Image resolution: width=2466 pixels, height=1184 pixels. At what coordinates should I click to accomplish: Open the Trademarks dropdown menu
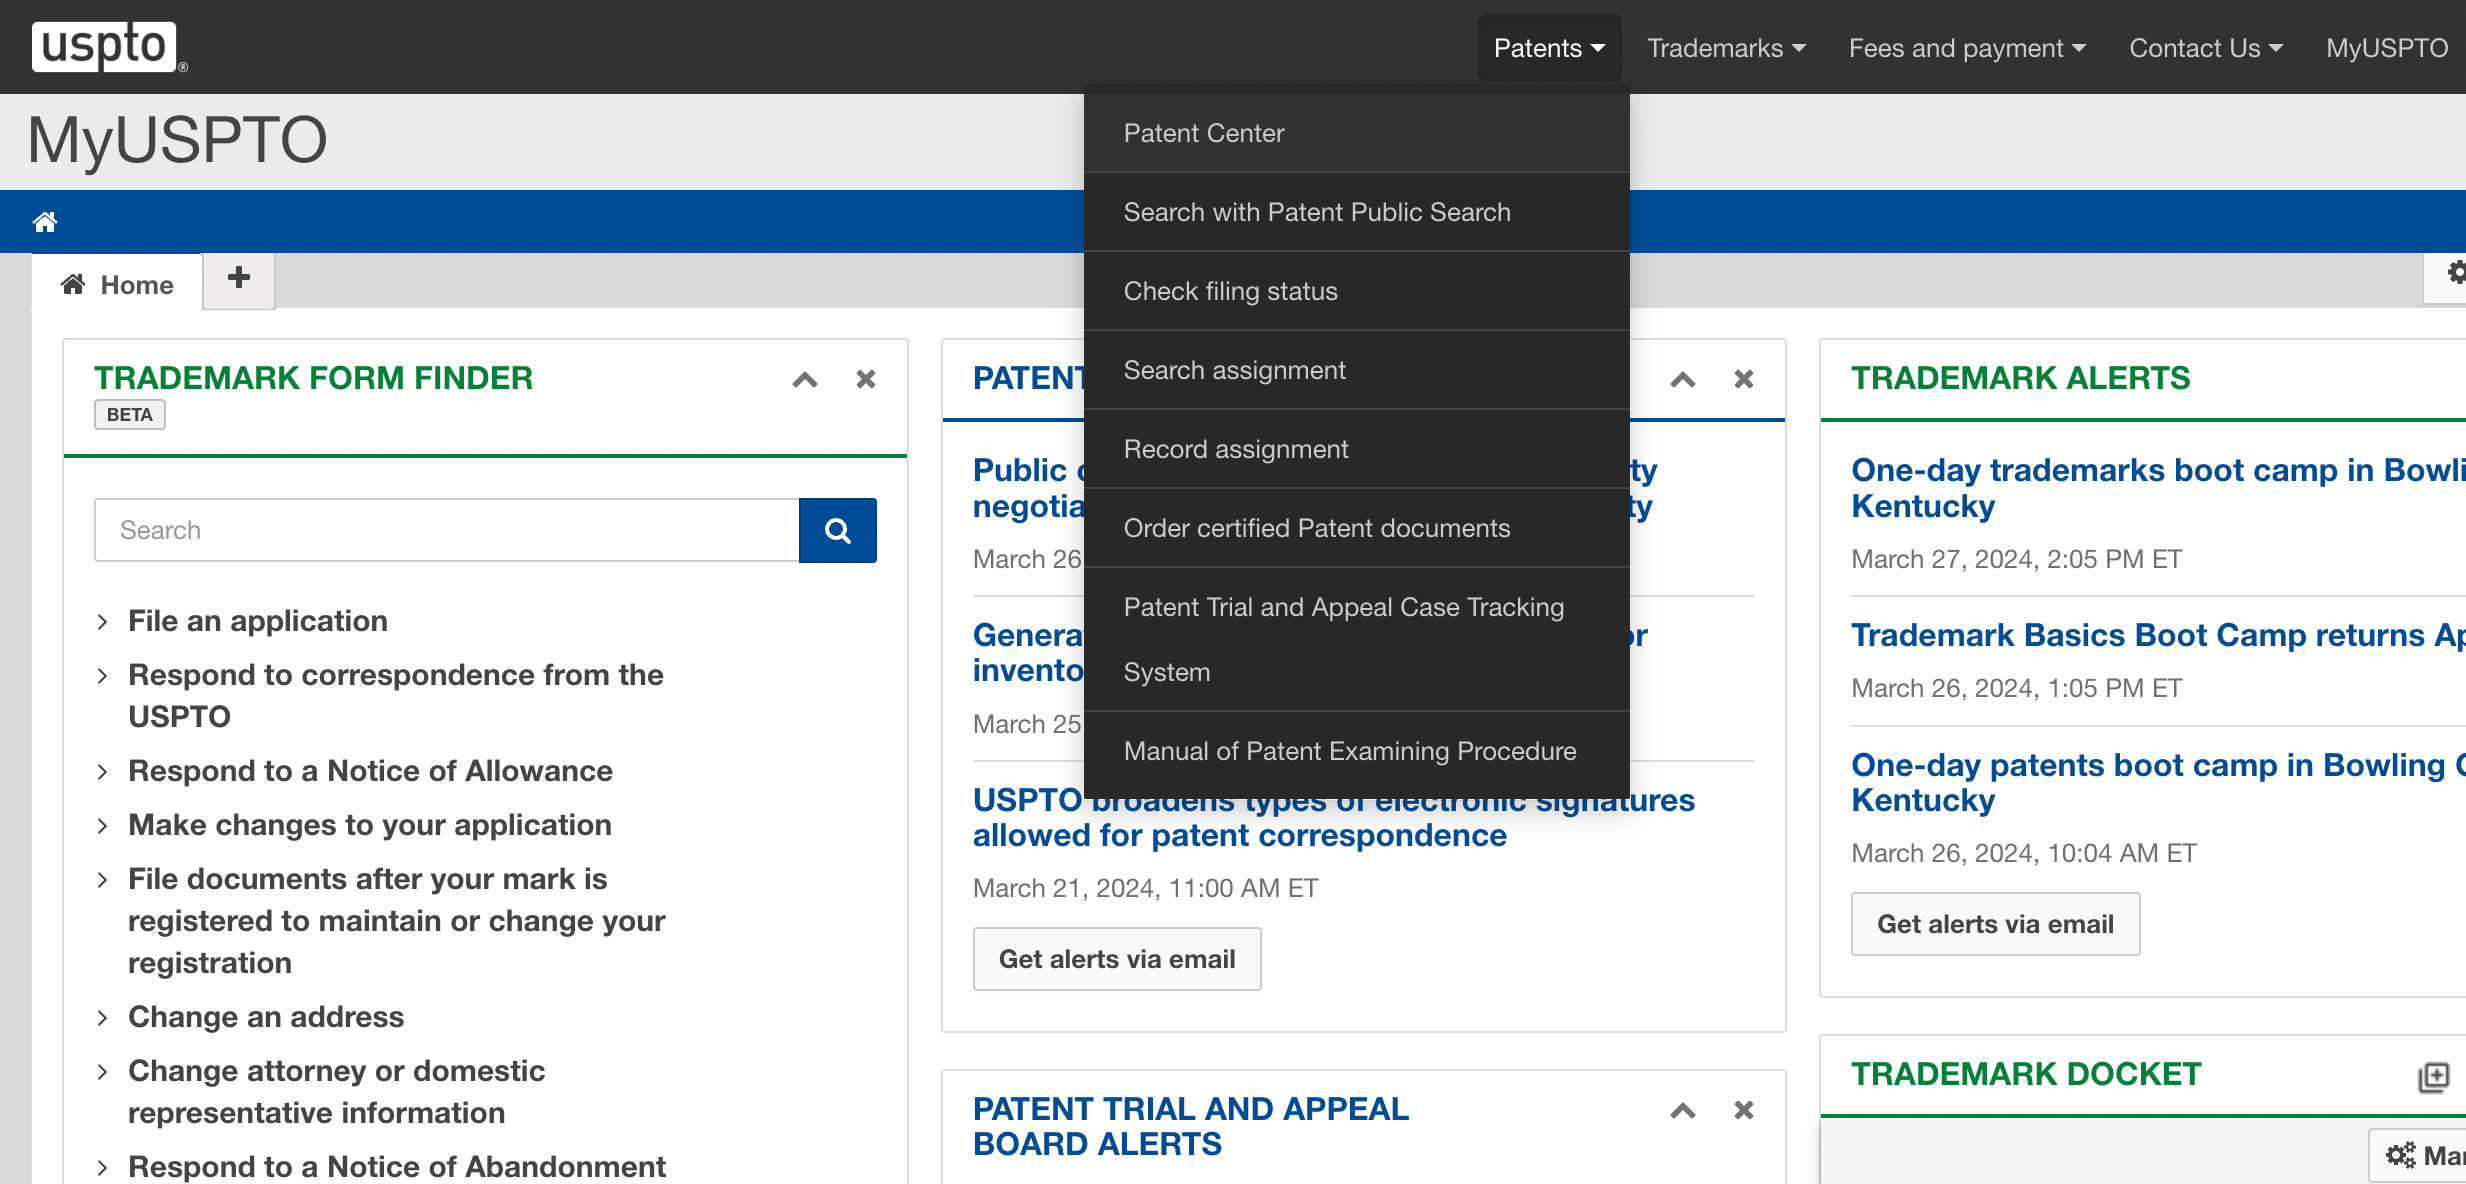coord(1726,48)
